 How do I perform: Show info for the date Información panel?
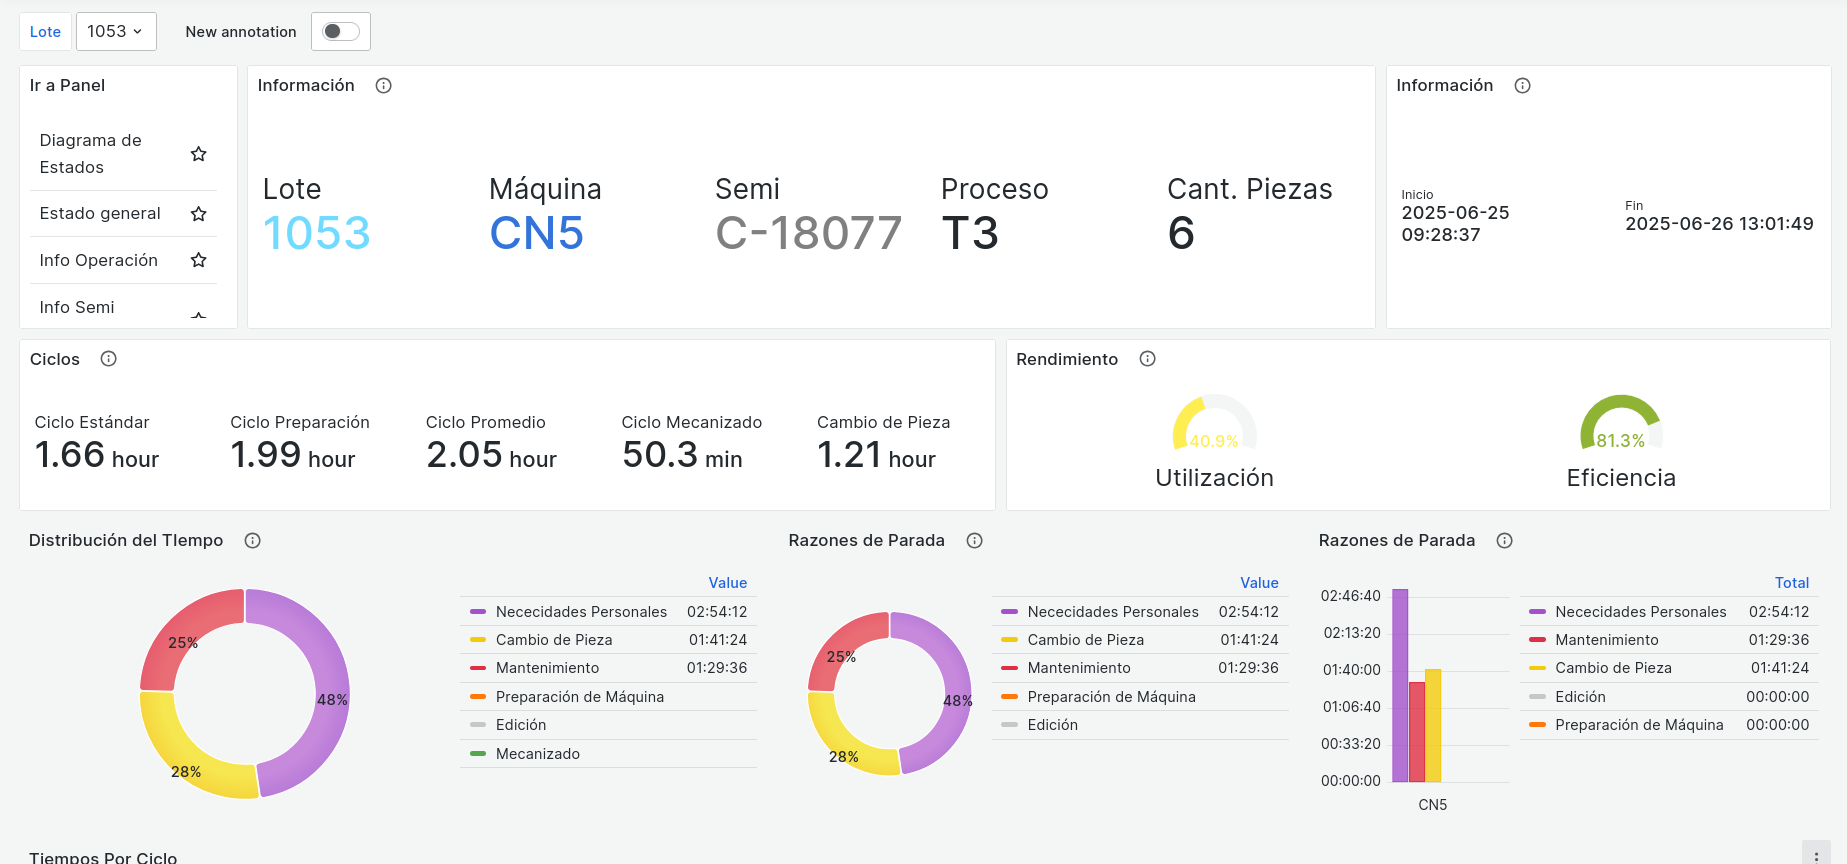coord(1522,86)
